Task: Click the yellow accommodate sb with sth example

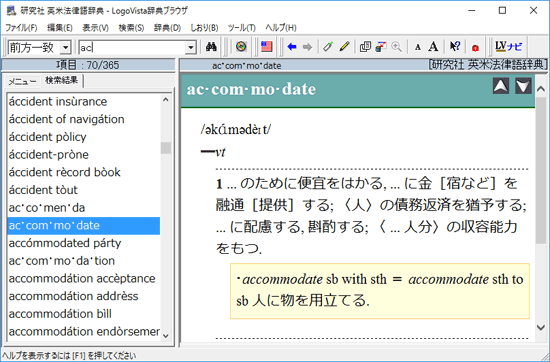Action: [380, 291]
